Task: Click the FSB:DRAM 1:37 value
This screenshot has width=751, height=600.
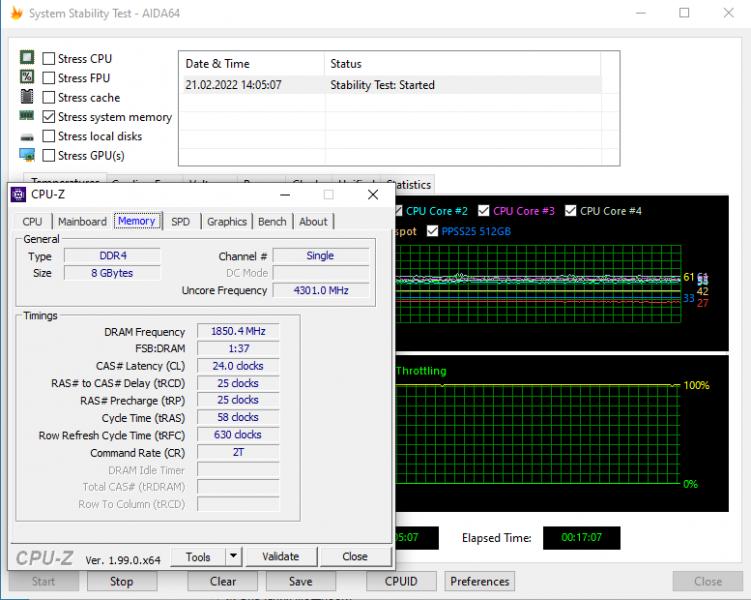Action: [238, 349]
